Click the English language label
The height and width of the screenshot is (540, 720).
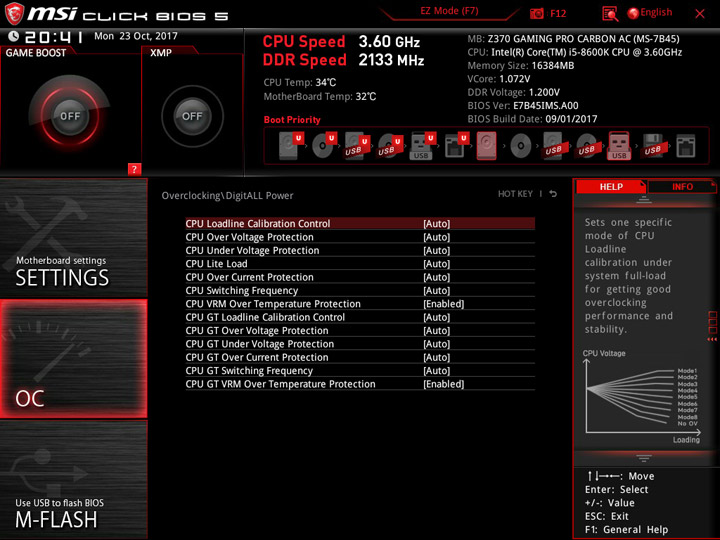click(x=656, y=12)
